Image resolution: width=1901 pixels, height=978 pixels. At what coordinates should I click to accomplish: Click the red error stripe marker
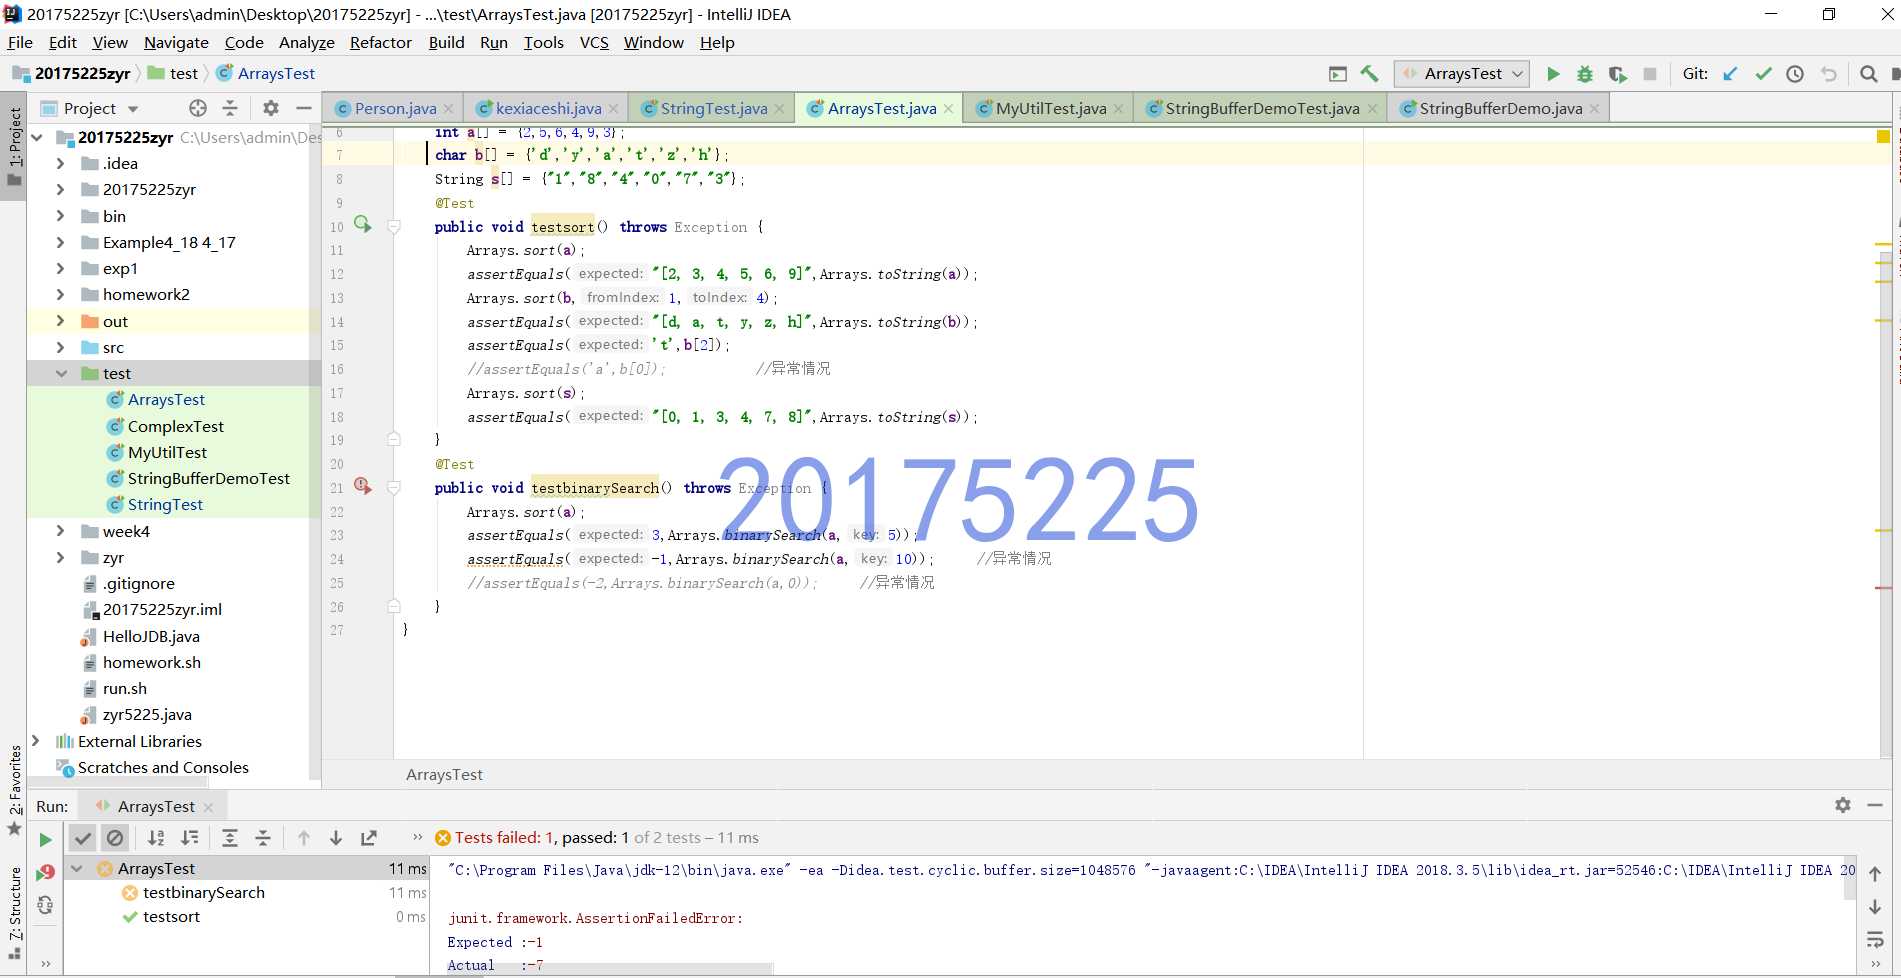(1883, 588)
